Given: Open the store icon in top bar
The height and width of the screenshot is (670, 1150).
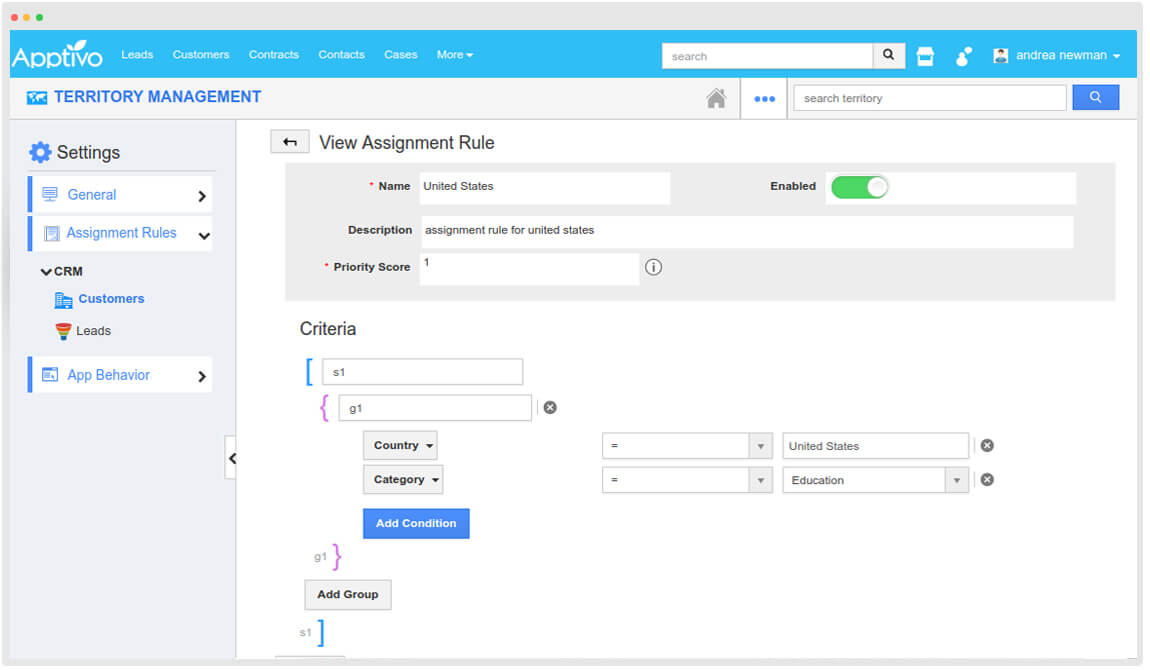Looking at the screenshot, I should 925,56.
